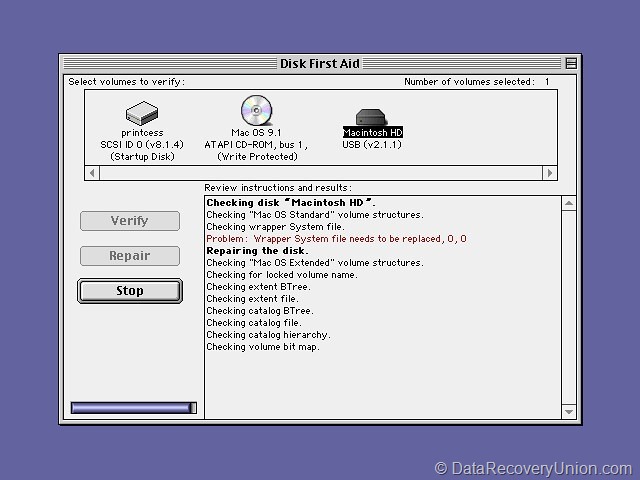
Task: Click the "(Write Protected)" text
Action: coord(257,157)
